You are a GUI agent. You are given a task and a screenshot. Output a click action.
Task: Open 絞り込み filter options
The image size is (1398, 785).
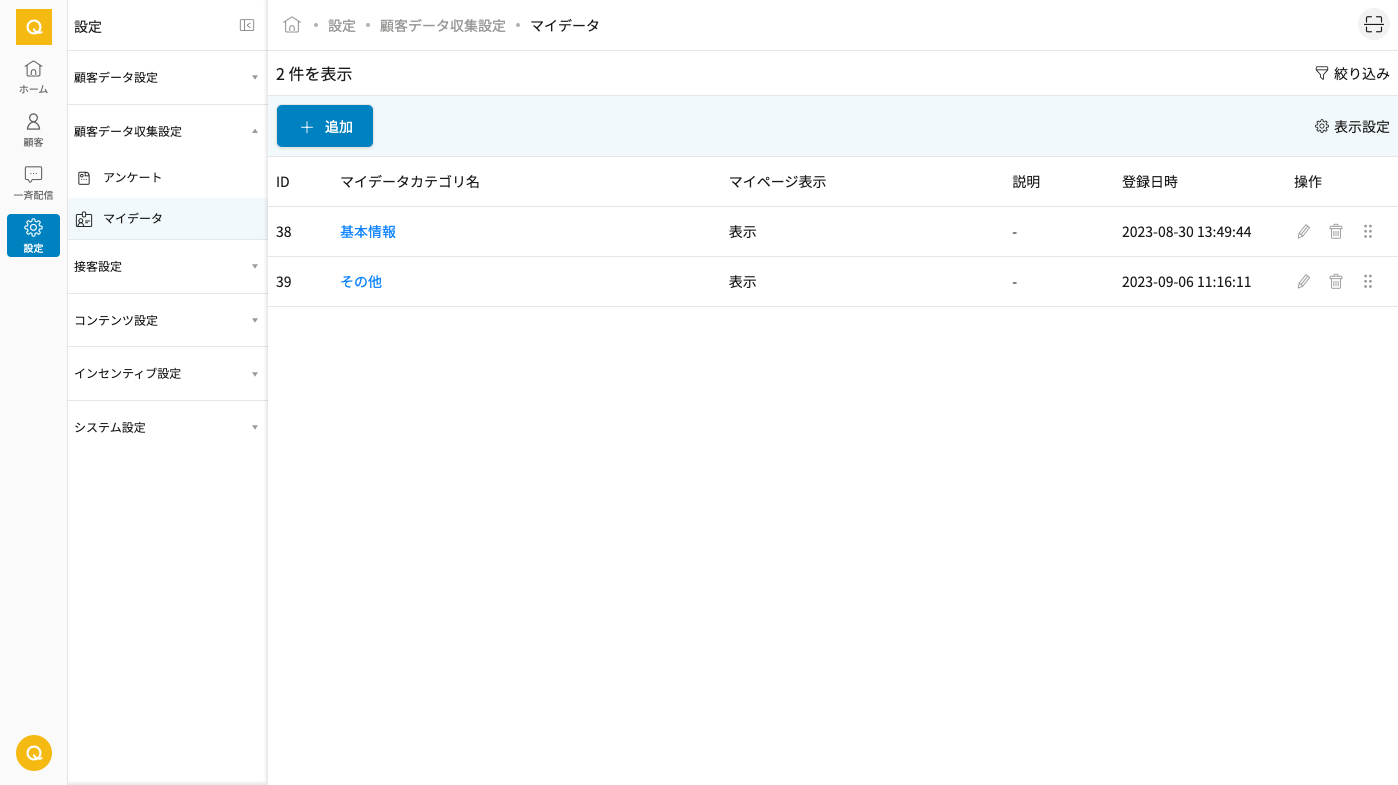coord(1351,73)
